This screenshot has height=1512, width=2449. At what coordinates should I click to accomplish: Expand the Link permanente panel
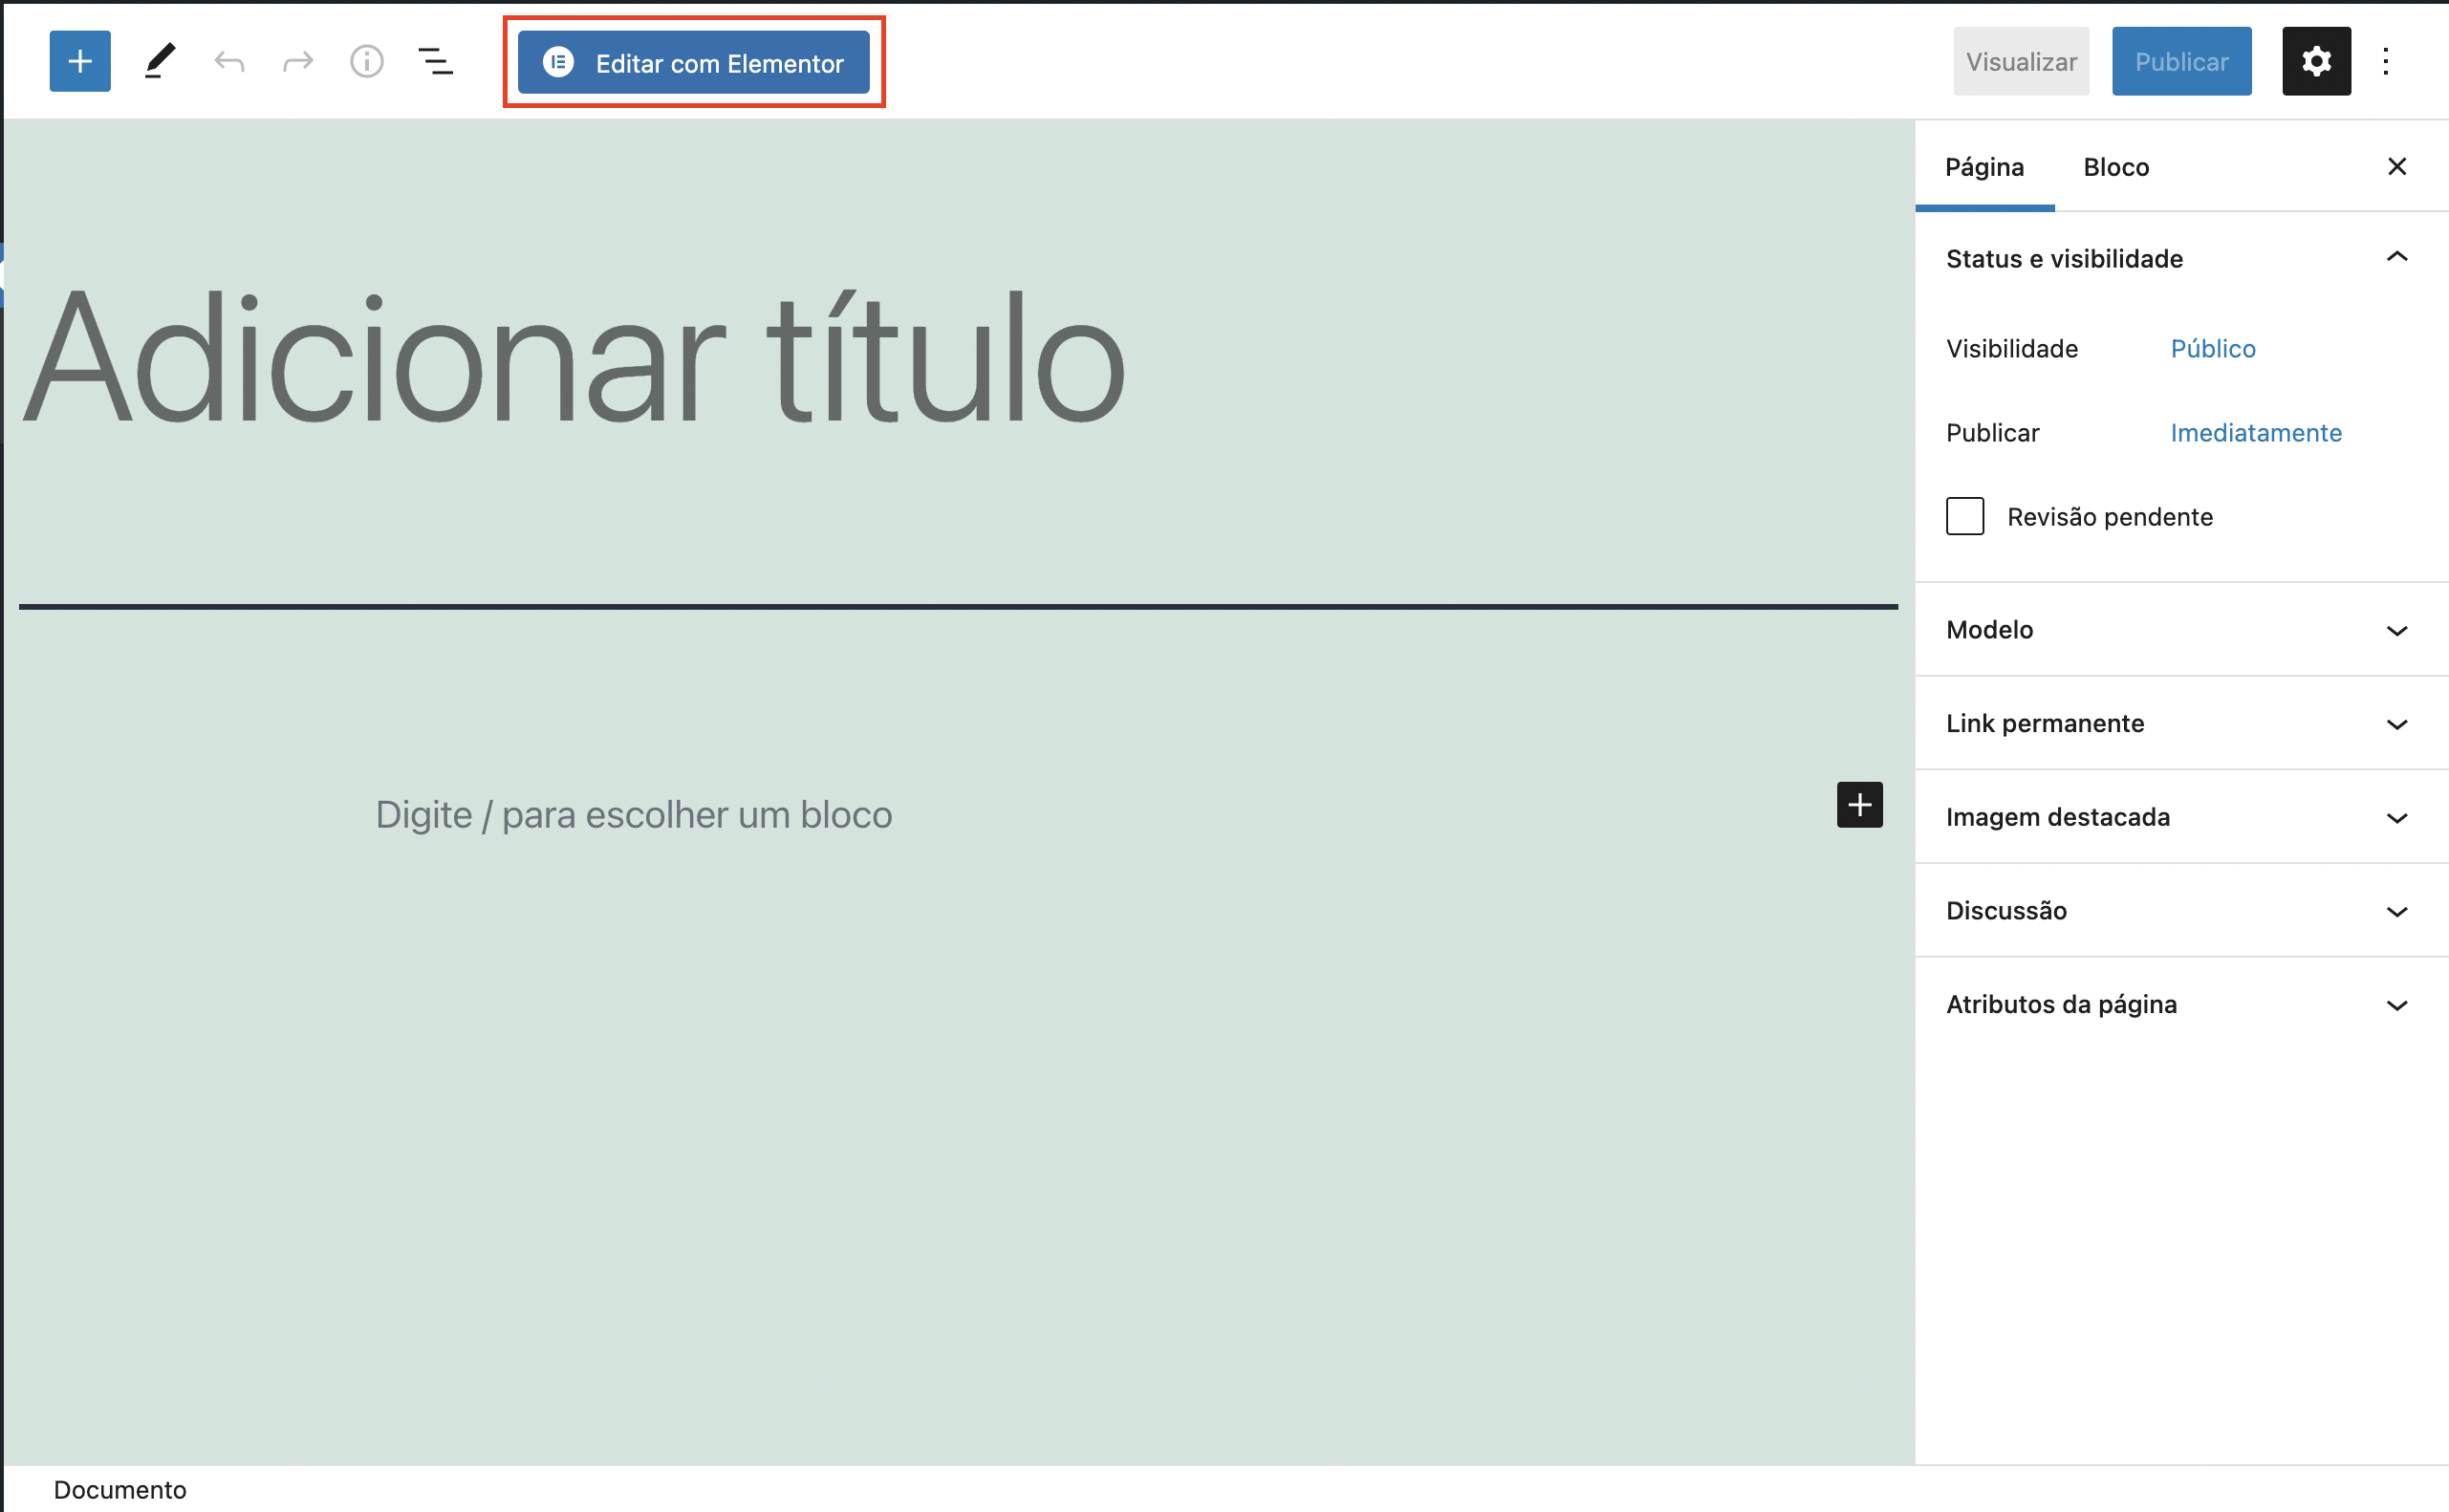pos(2181,724)
